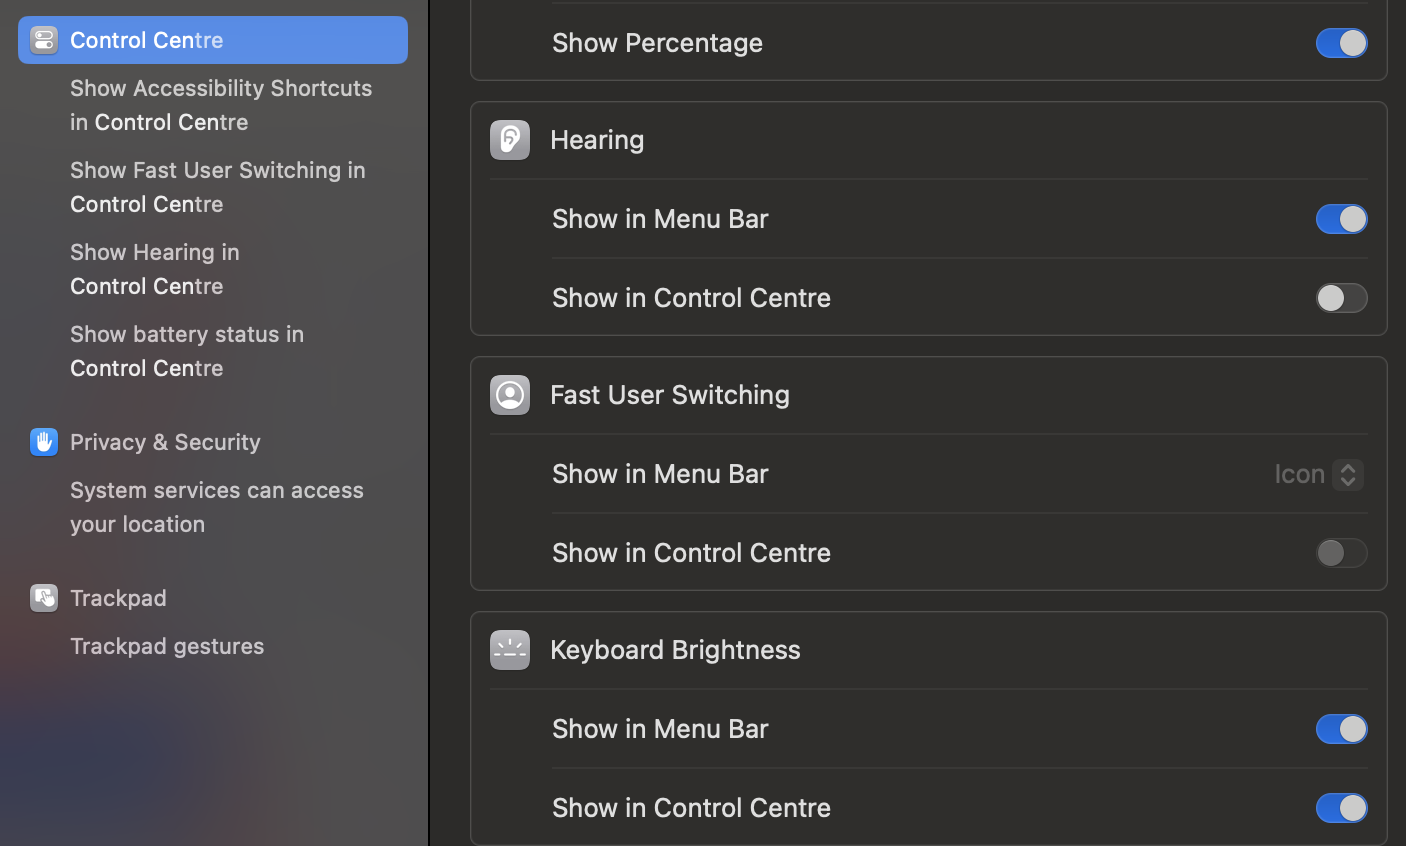1406x846 pixels.
Task: Click the Keyboard Brightness icon
Action: (x=510, y=650)
